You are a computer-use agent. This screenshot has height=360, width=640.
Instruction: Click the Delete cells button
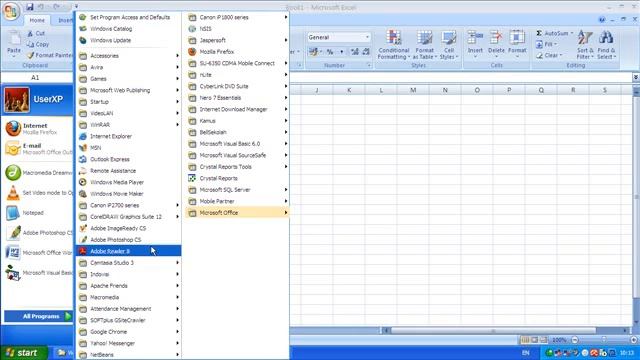[x=496, y=45]
